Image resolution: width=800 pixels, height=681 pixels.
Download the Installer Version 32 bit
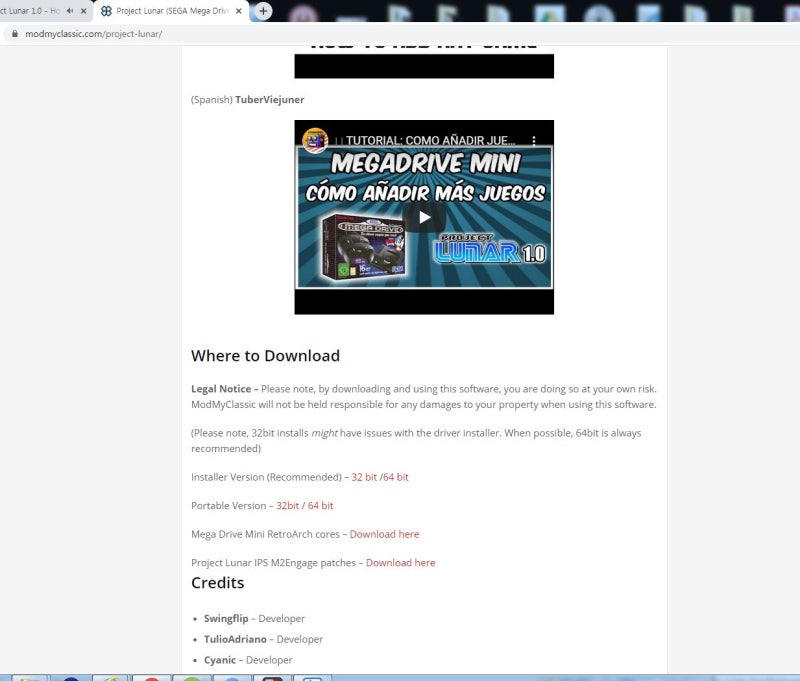click(x=364, y=477)
